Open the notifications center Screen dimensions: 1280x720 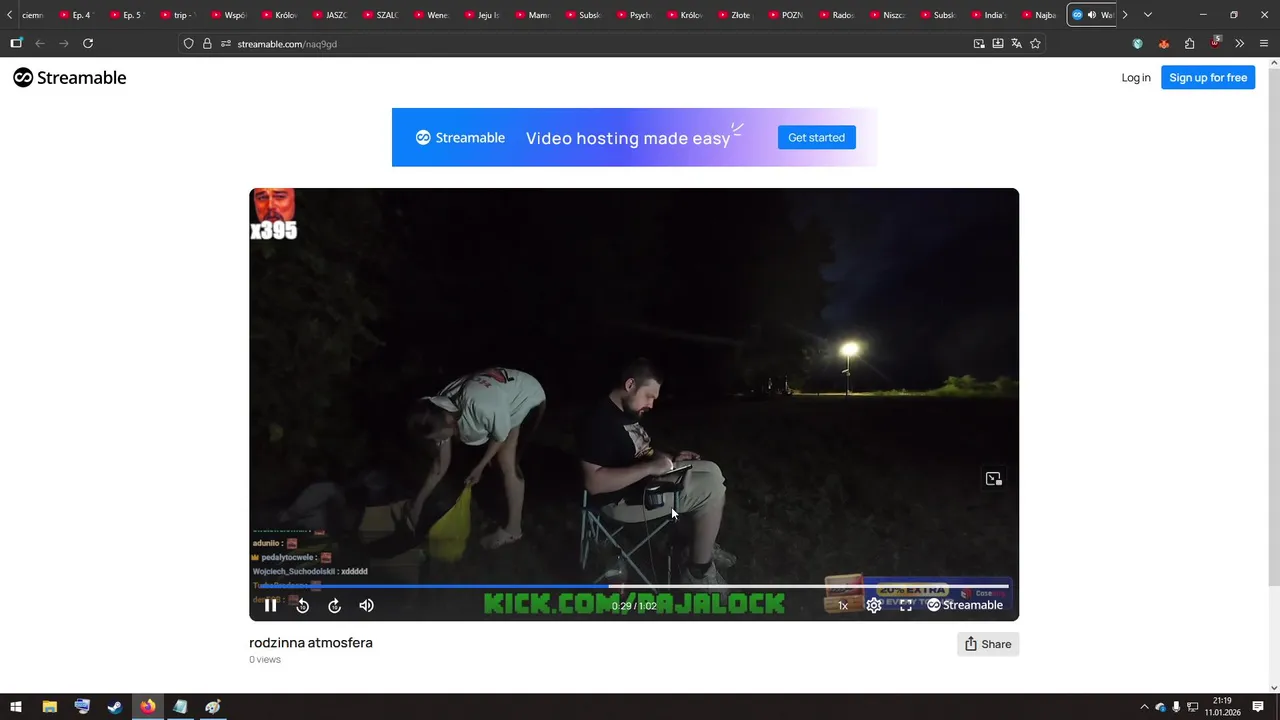point(1258,707)
